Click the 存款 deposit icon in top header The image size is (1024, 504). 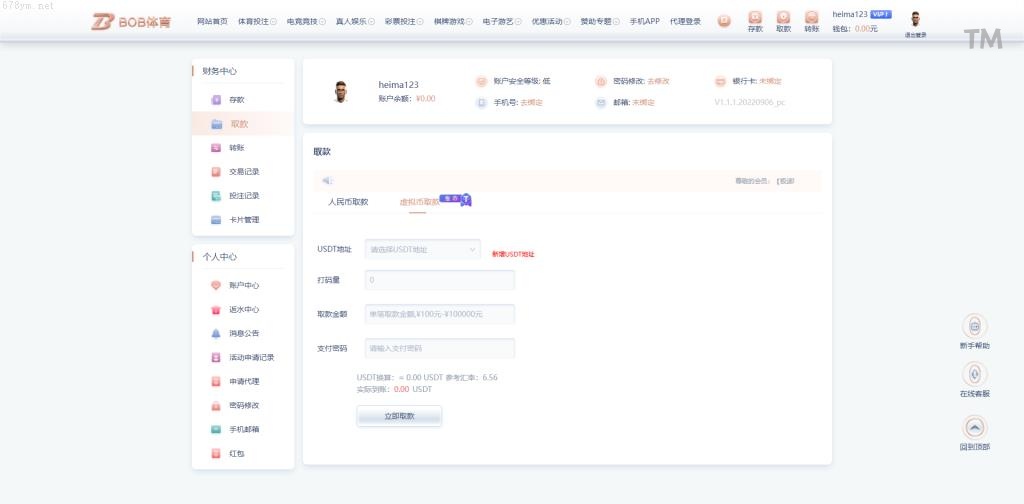[754, 18]
